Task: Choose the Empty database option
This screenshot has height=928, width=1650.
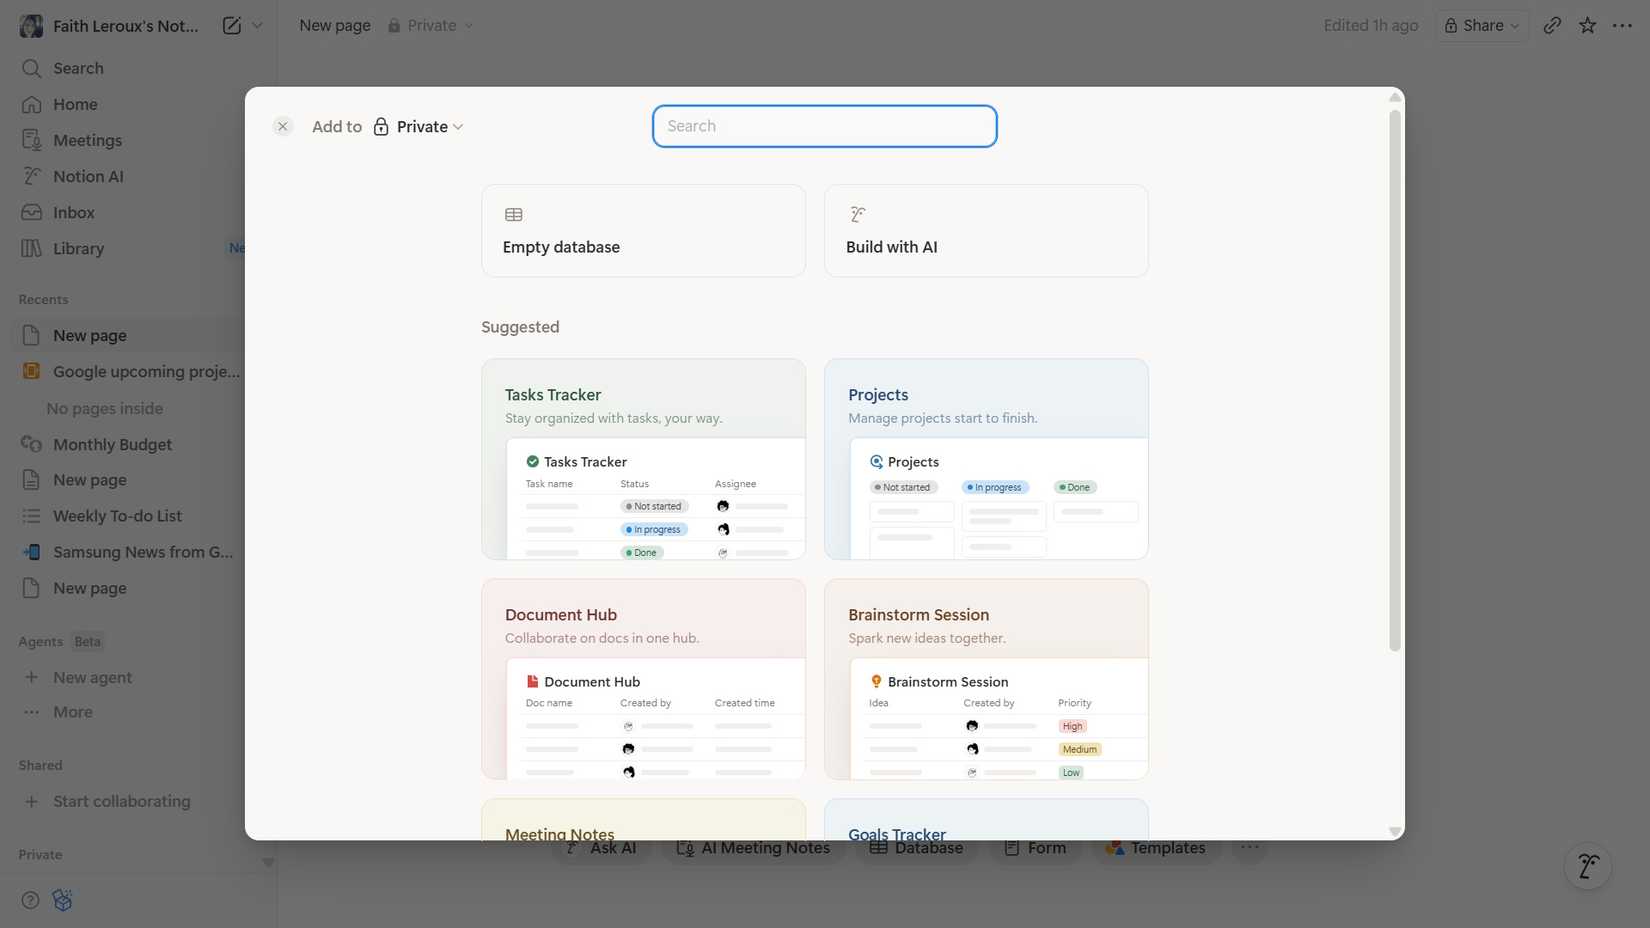Action: click(643, 230)
